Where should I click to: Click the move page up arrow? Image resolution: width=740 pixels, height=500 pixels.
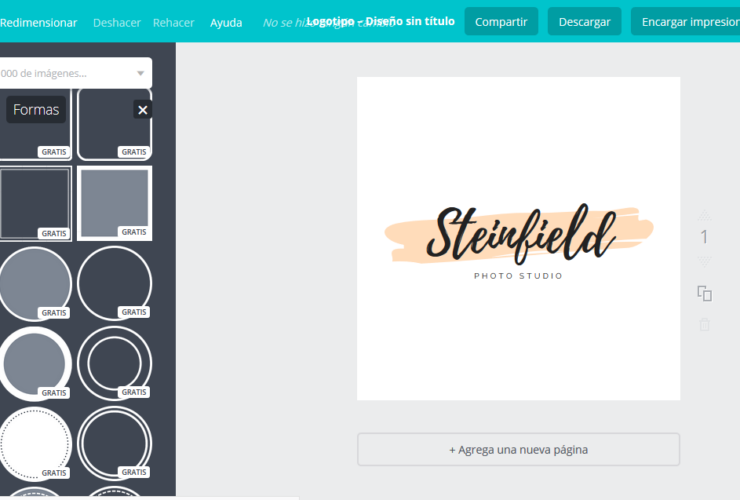click(x=704, y=215)
